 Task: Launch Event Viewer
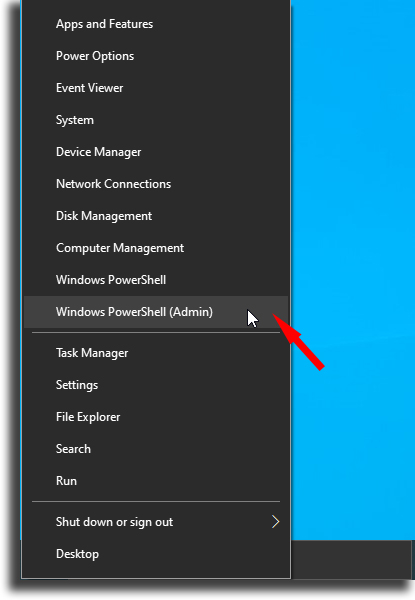(x=156, y=88)
